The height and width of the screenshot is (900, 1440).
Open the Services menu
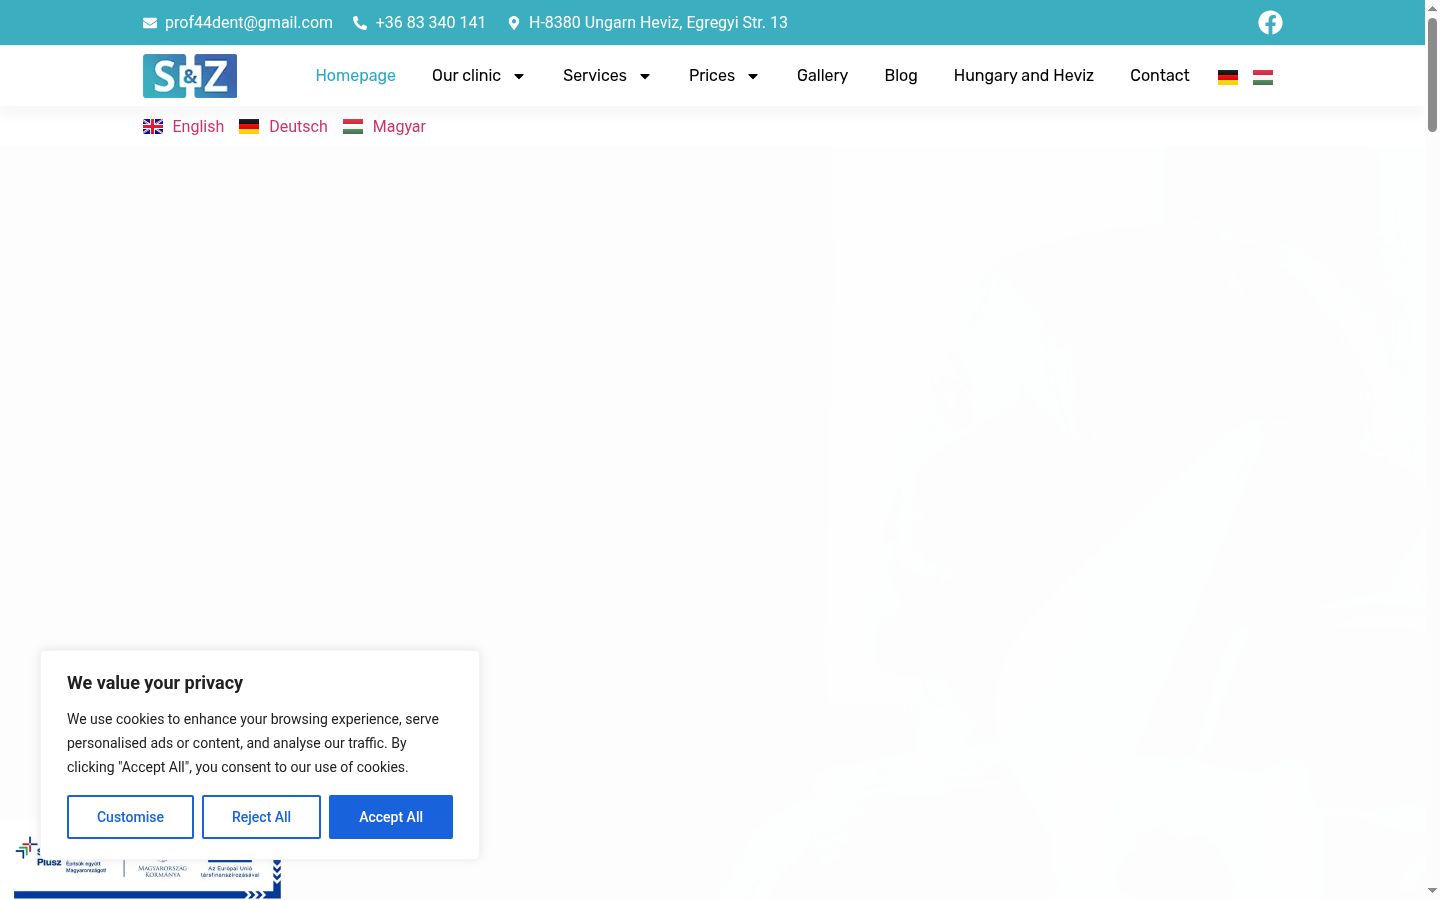click(595, 76)
